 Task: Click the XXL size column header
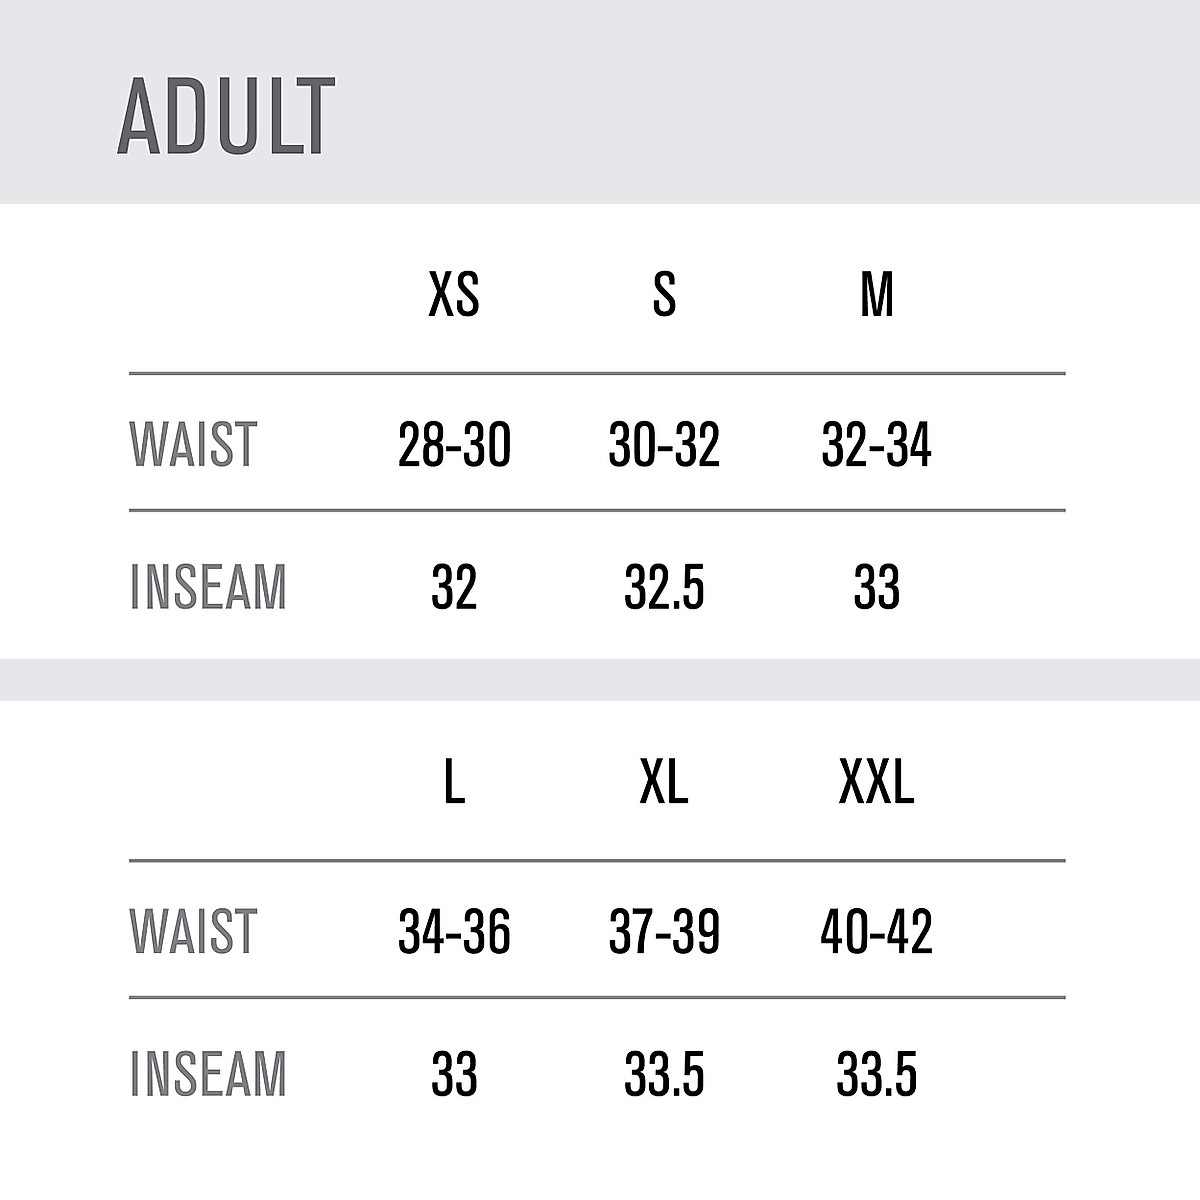pos(877,782)
